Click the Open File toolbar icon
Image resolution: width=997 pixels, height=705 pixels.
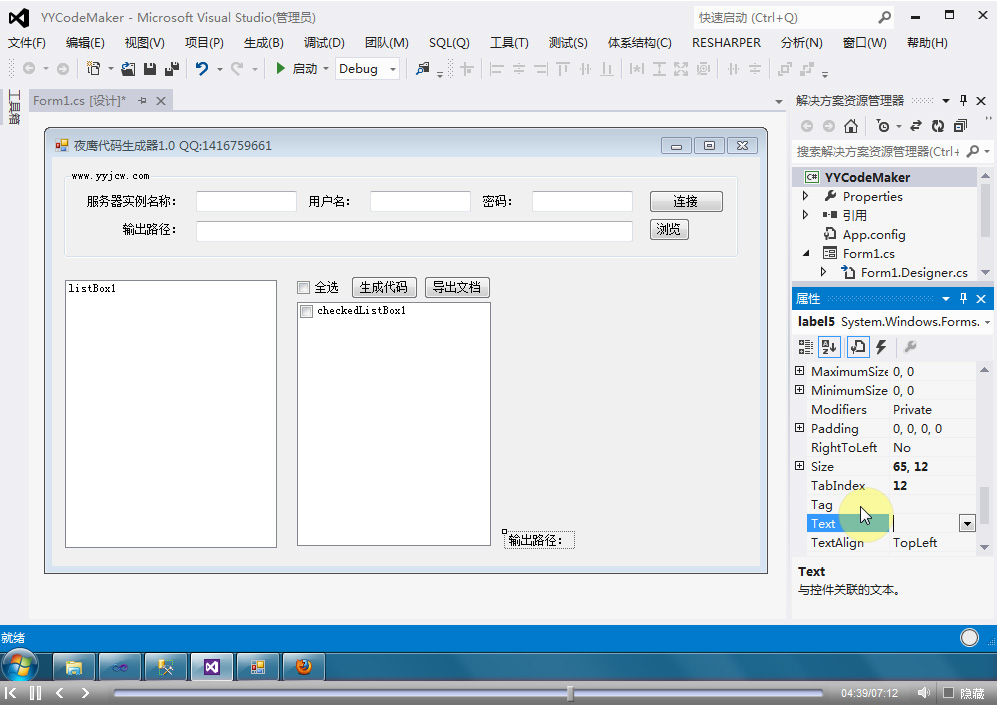(x=128, y=69)
